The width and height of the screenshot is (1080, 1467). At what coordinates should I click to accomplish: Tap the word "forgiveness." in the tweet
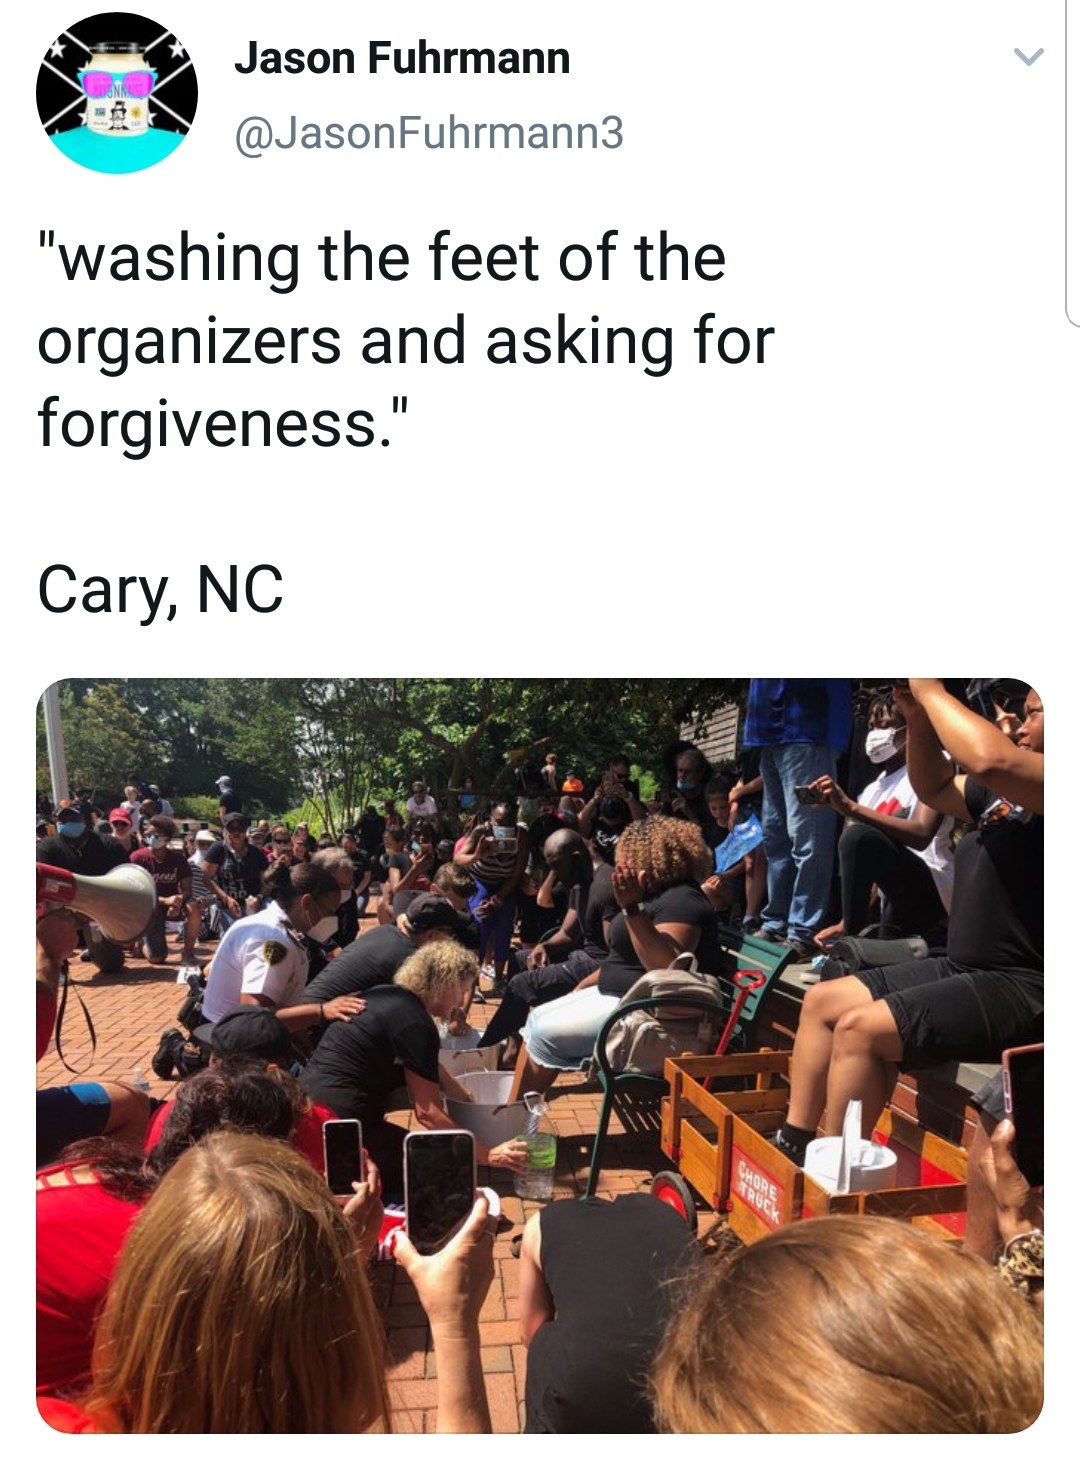(x=224, y=424)
